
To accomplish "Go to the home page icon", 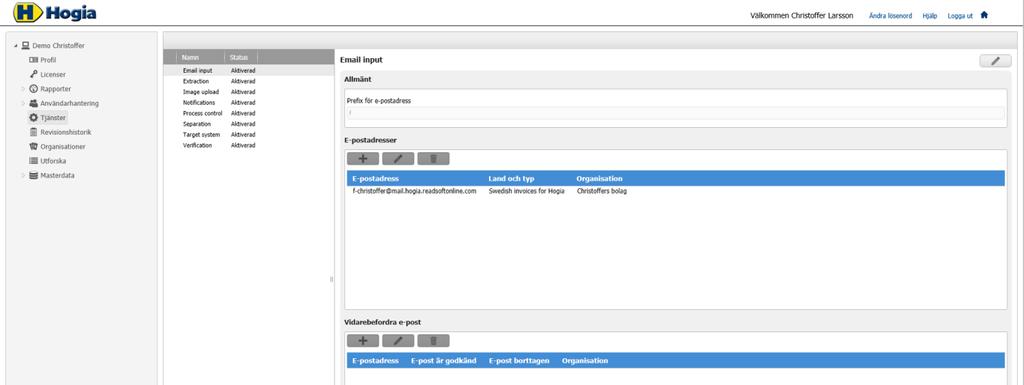I will tap(984, 15).
